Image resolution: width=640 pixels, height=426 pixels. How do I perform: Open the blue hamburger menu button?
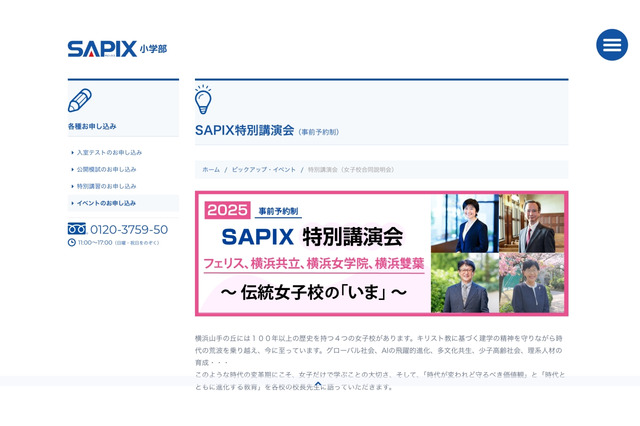click(612, 45)
